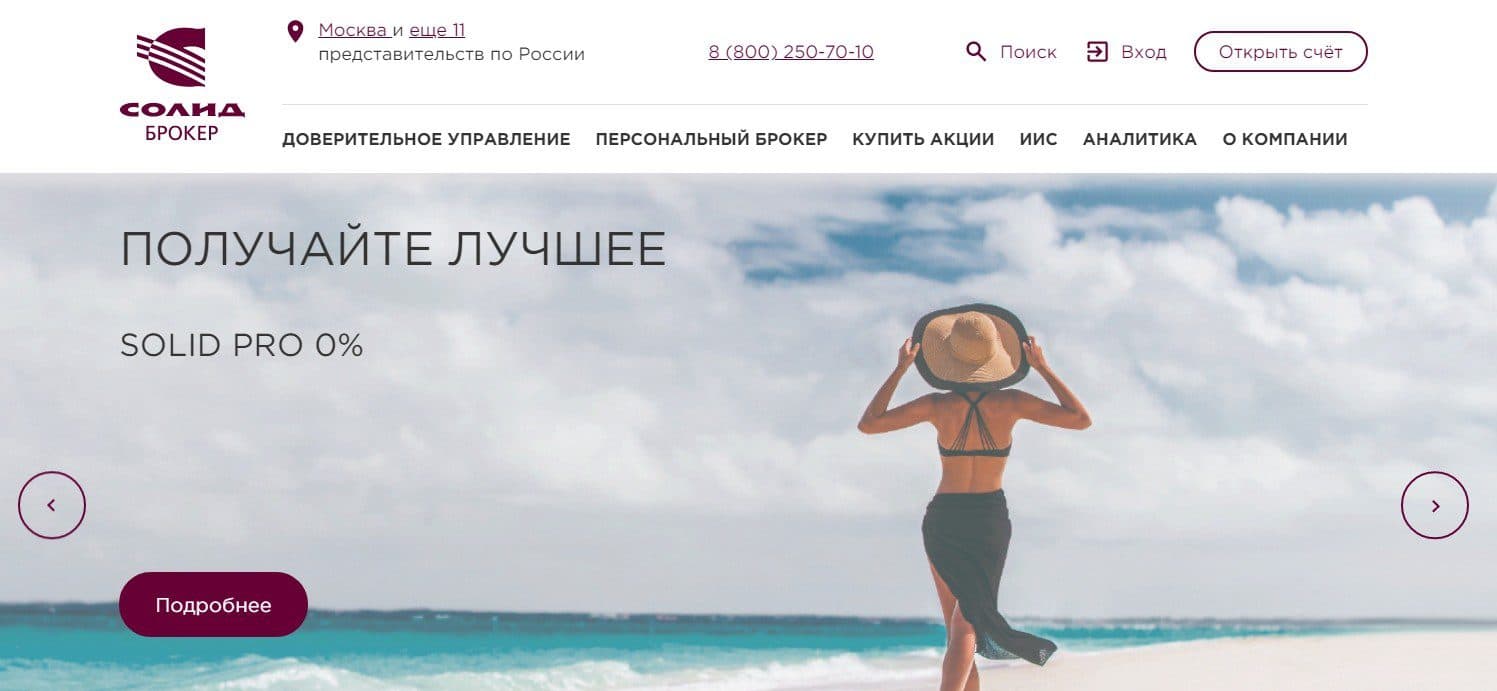The width and height of the screenshot is (1497, 691).
Task: Go to next slide arrow
Action: click(1435, 505)
